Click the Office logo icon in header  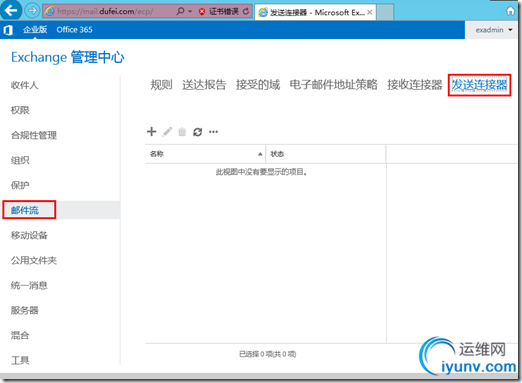point(8,30)
